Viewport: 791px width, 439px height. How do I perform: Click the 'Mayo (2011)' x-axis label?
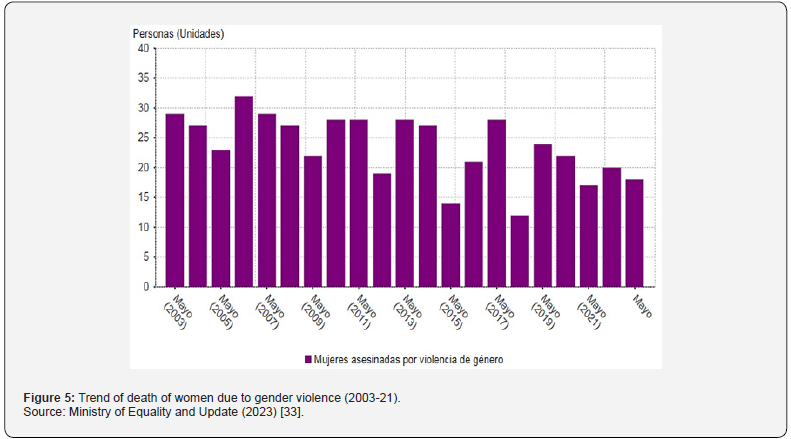pos(363,310)
